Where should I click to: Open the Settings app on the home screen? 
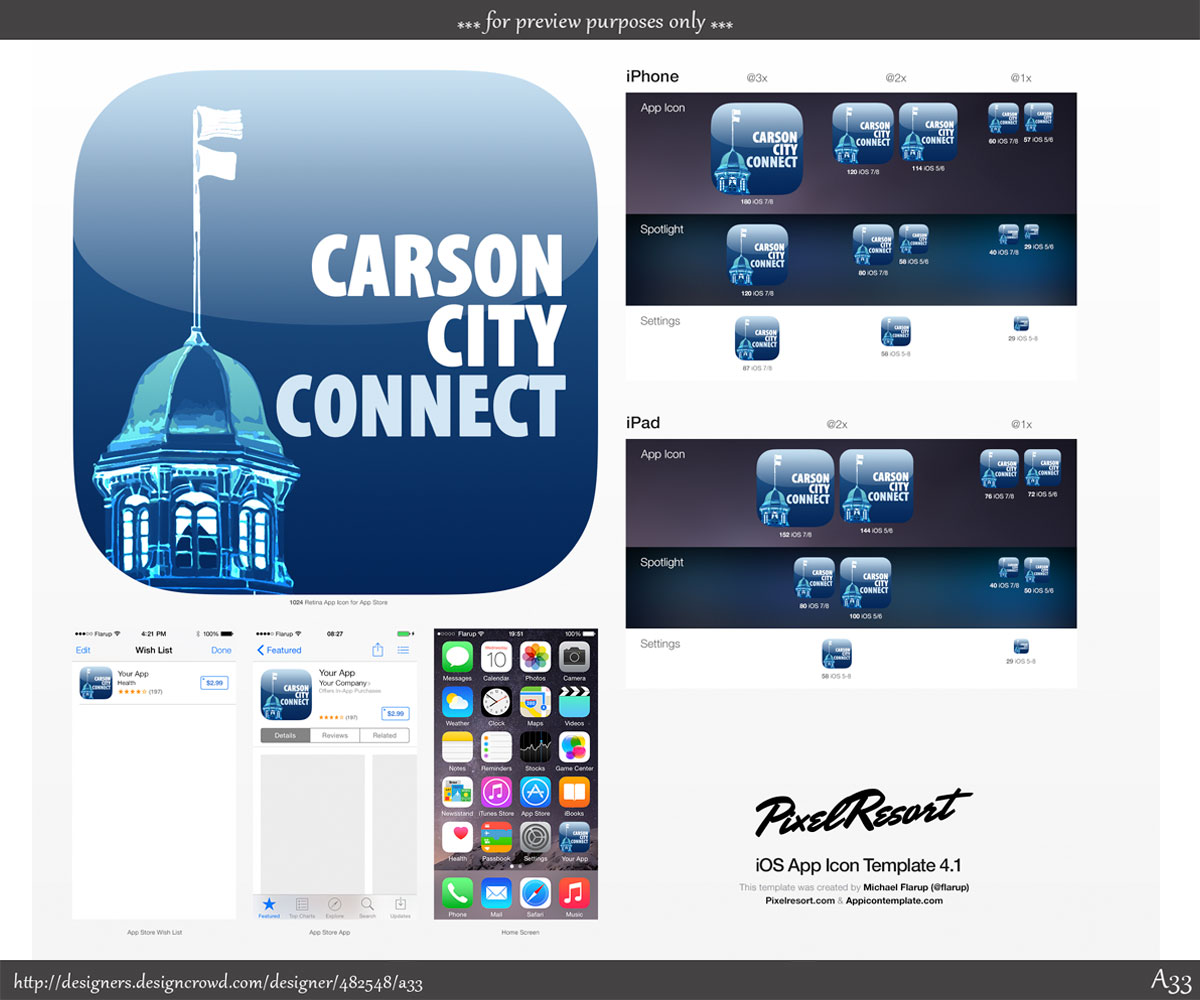coord(535,837)
